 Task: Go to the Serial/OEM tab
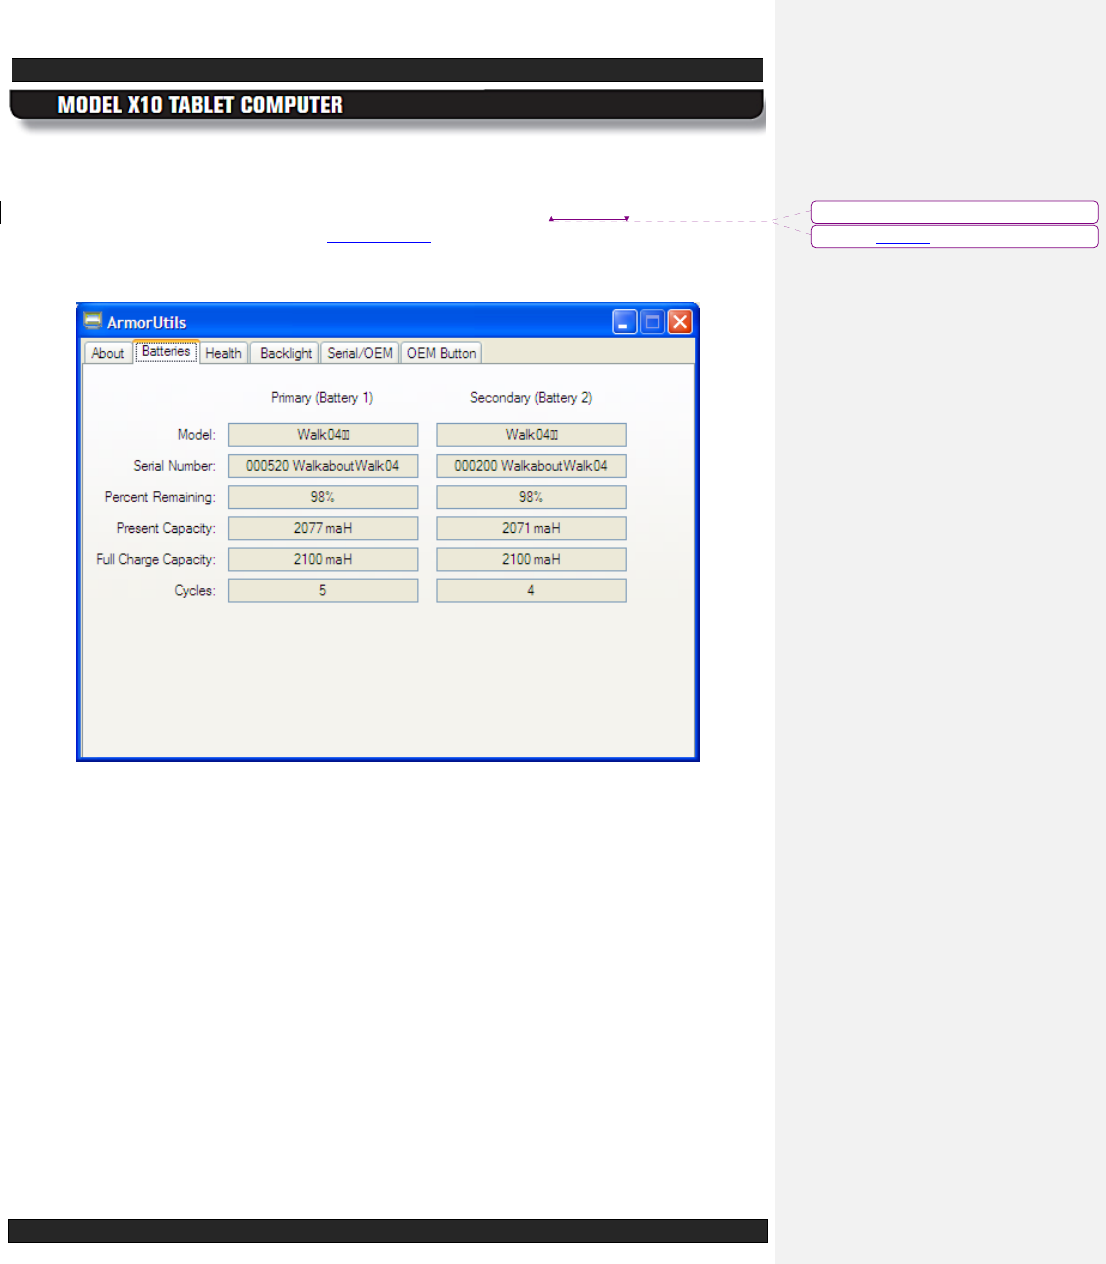[x=360, y=353]
